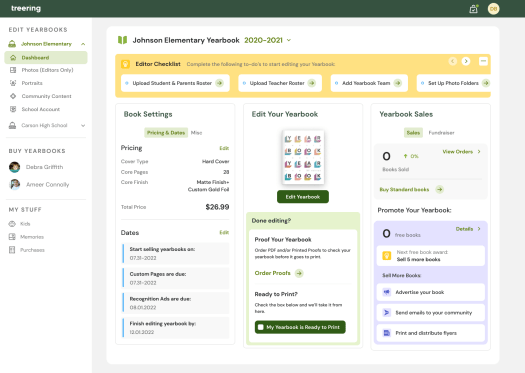Screen dimensions: 525x373
Task: Click Buy Standard books link
Action: coord(404,190)
